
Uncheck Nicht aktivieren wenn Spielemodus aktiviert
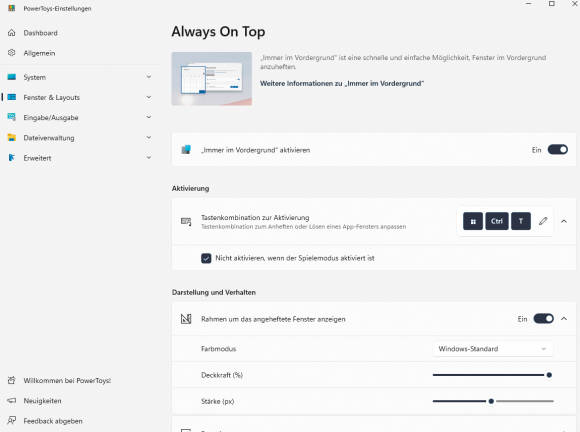point(206,258)
